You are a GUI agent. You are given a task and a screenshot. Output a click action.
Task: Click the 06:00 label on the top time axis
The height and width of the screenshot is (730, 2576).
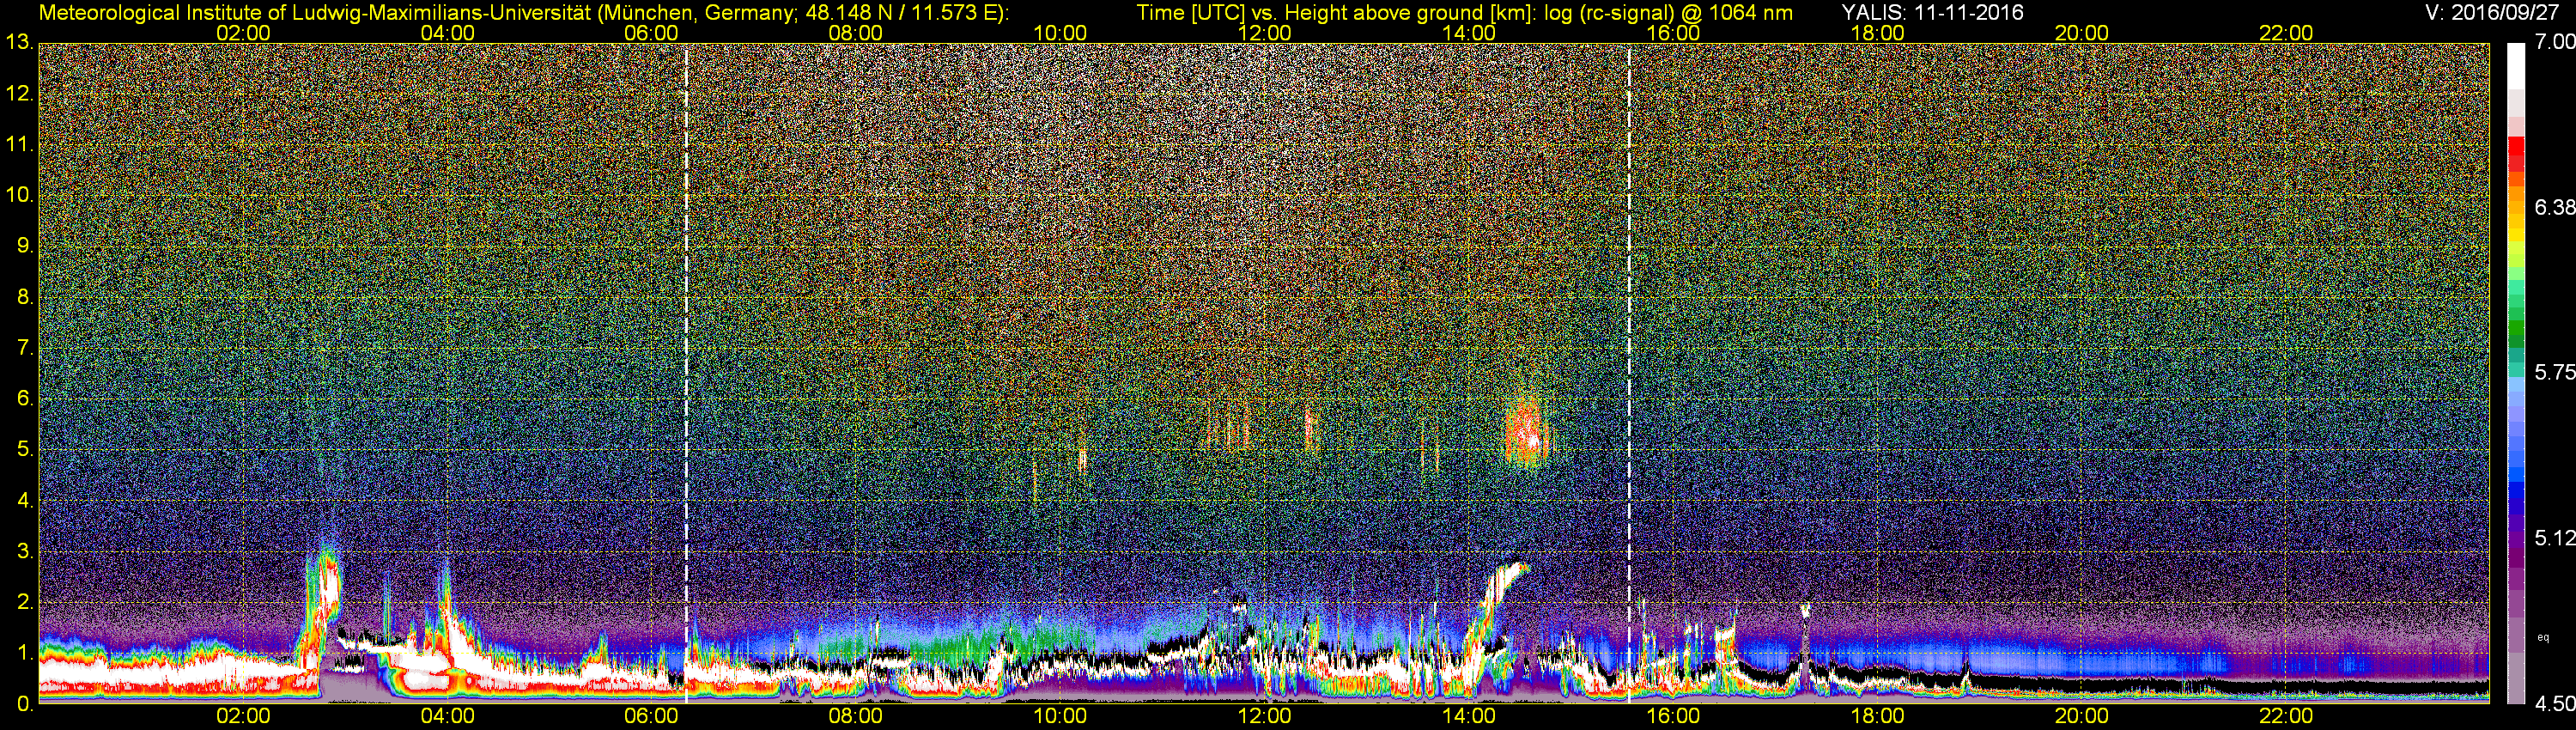click(651, 33)
